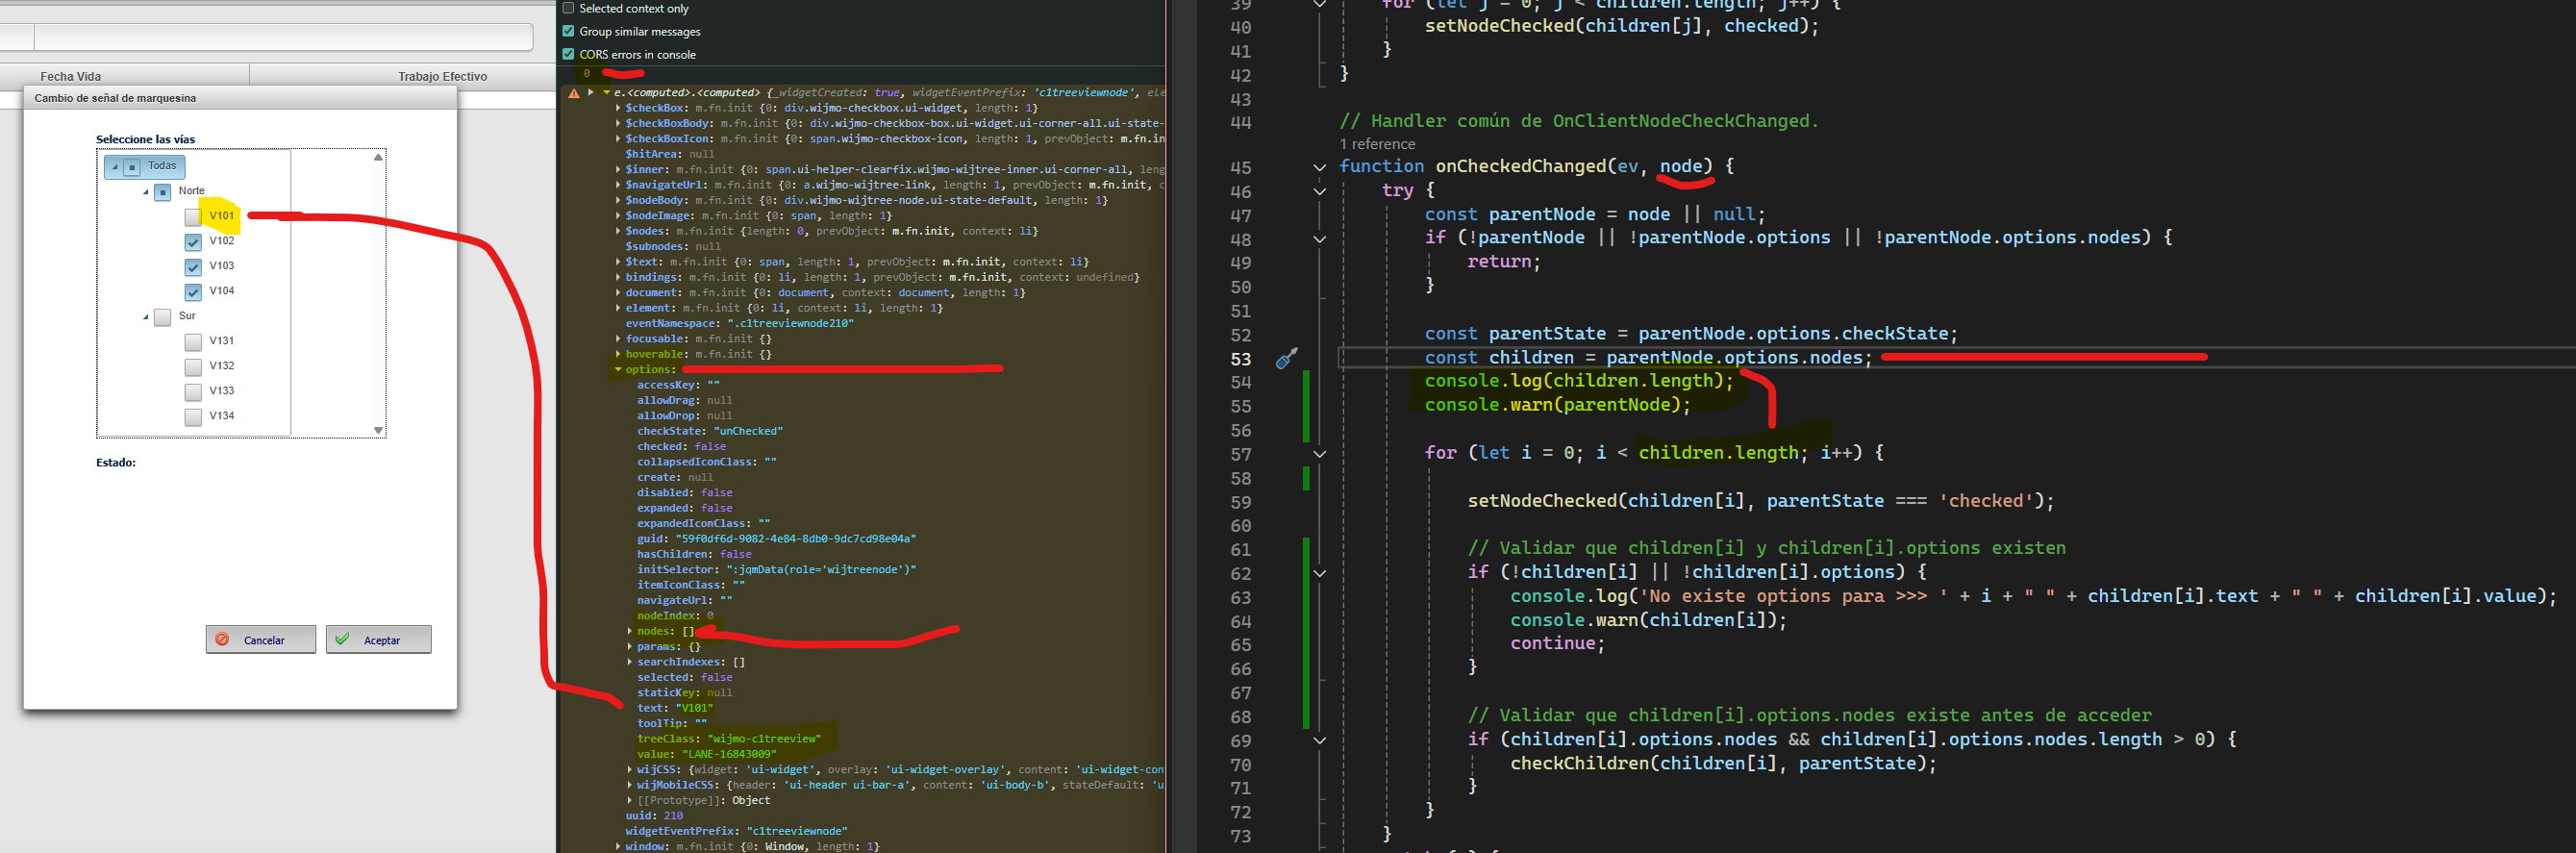
Task: Uncheck the V103 lane checkbox
Action: [x=193, y=267]
